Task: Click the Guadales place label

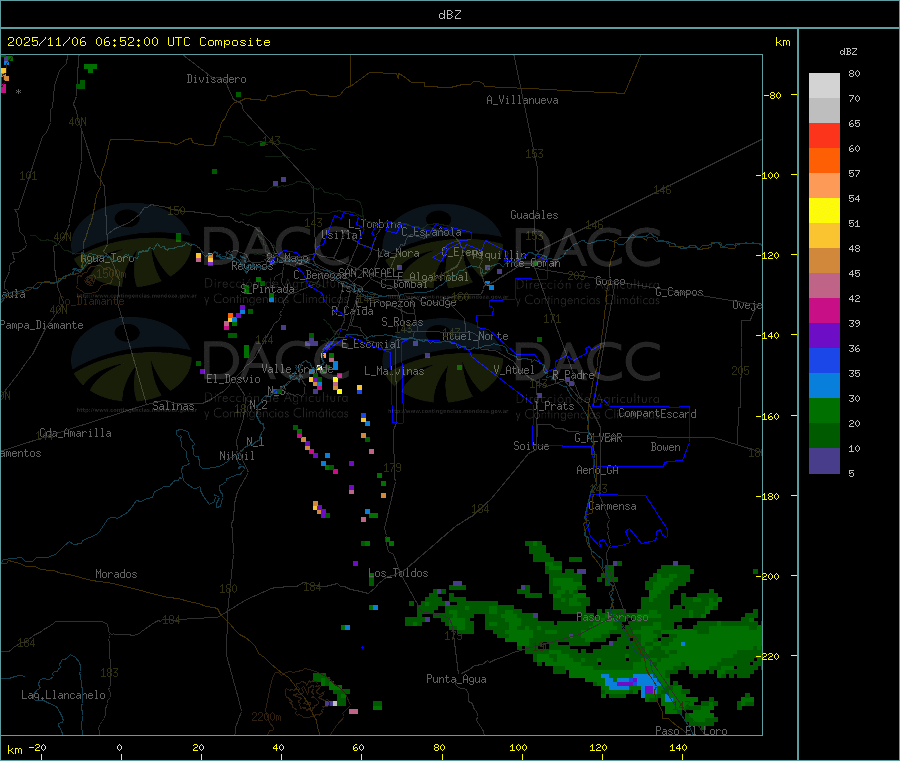Action: click(534, 215)
